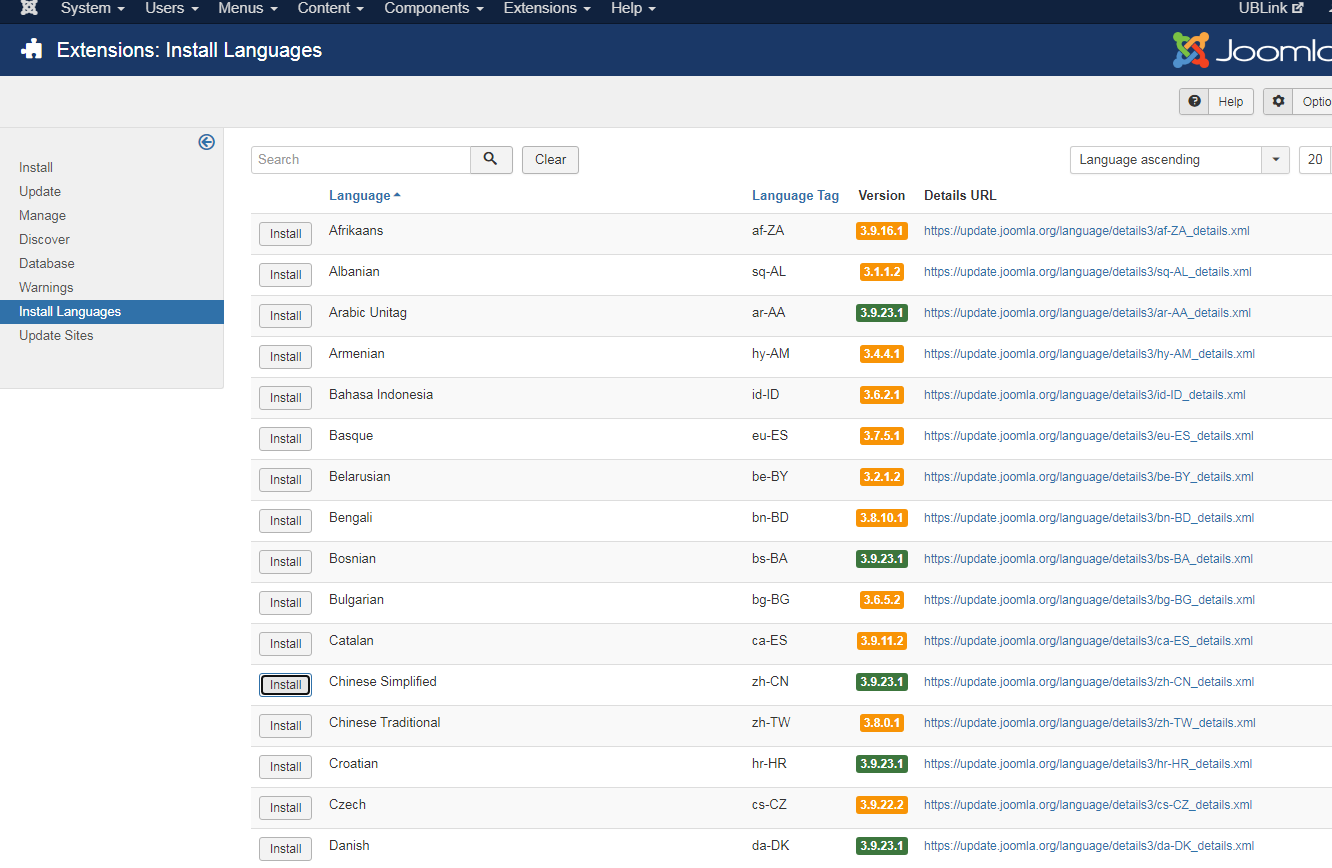Image resolution: width=1332 pixels, height=868 pixels.
Task: Select Update Sites in the sidebar
Action: point(56,336)
